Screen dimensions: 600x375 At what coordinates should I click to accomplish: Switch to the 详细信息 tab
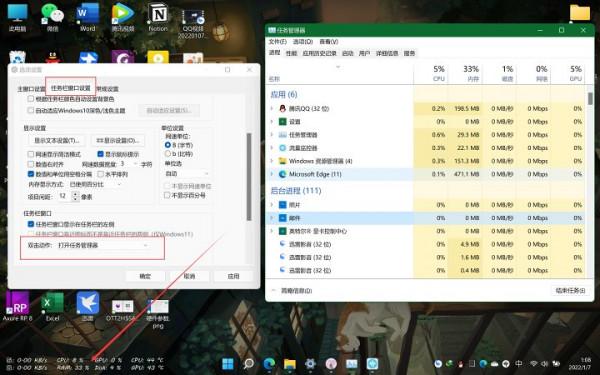pyautogui.click(x=387, y=53)
